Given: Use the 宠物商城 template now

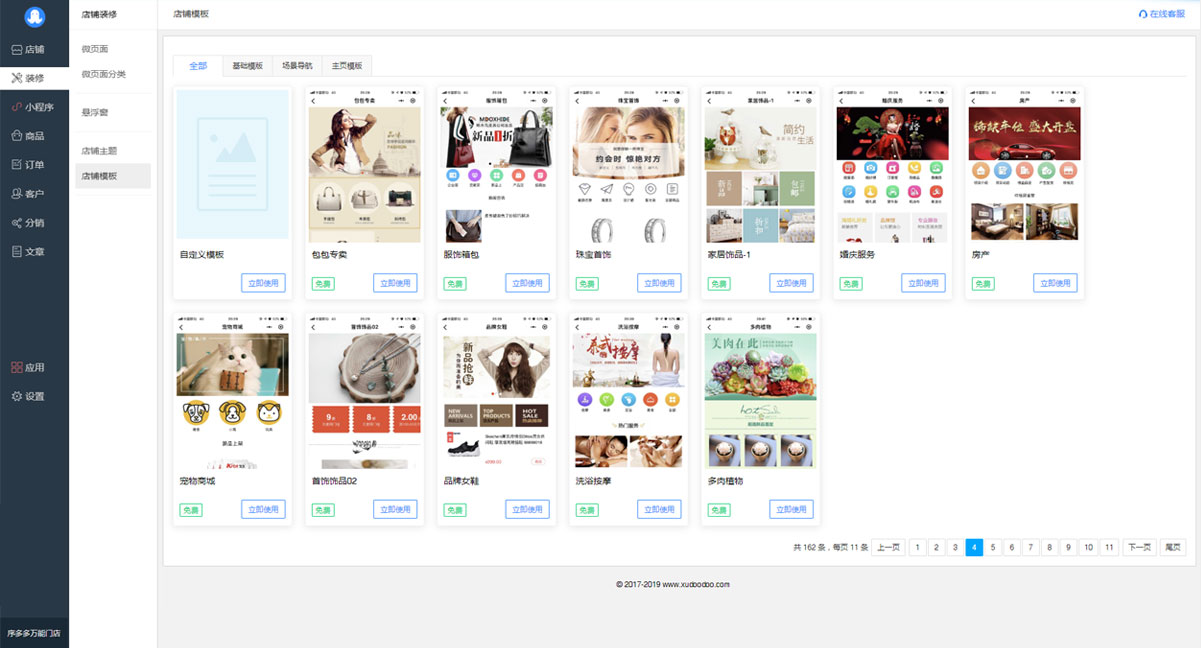Looking at the screenshot, I should [263, 509].
